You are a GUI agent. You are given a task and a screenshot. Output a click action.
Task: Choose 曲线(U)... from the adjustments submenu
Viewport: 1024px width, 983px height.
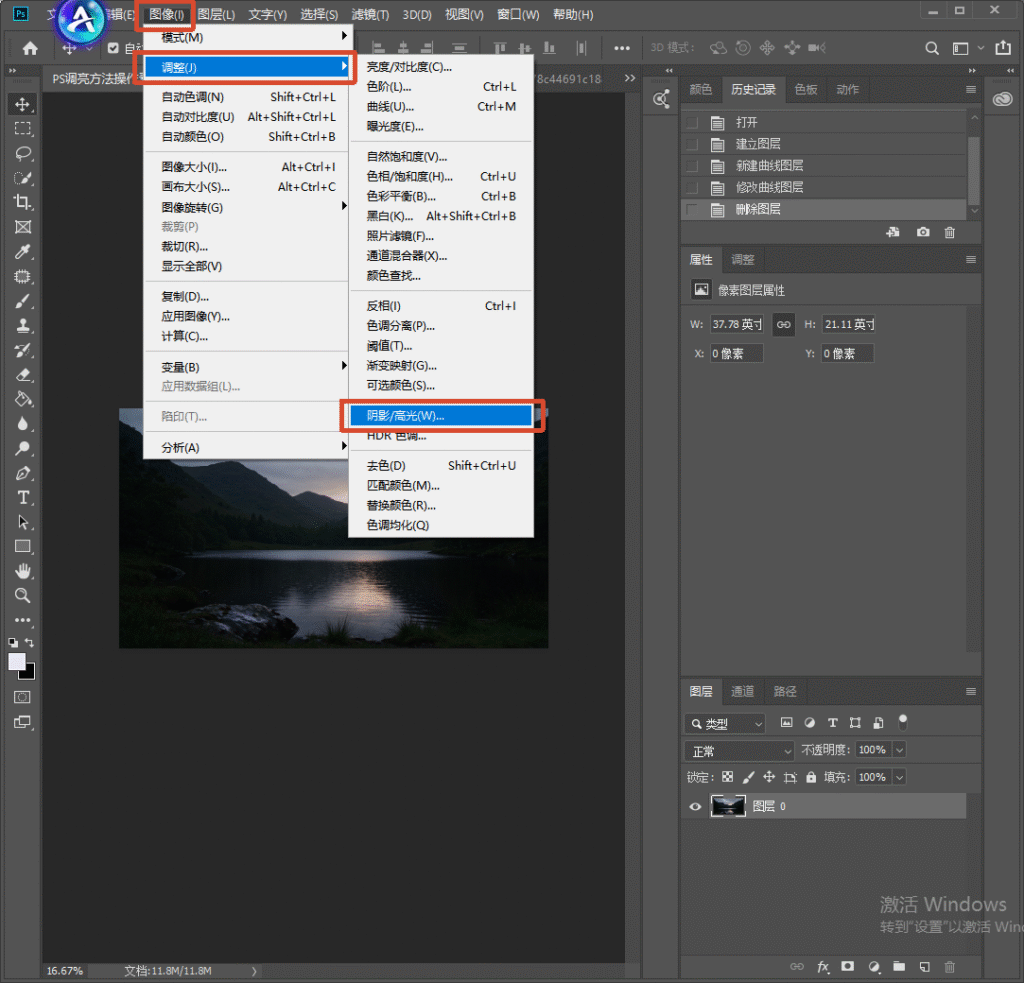pyautogui.click(x=441, y=106)
